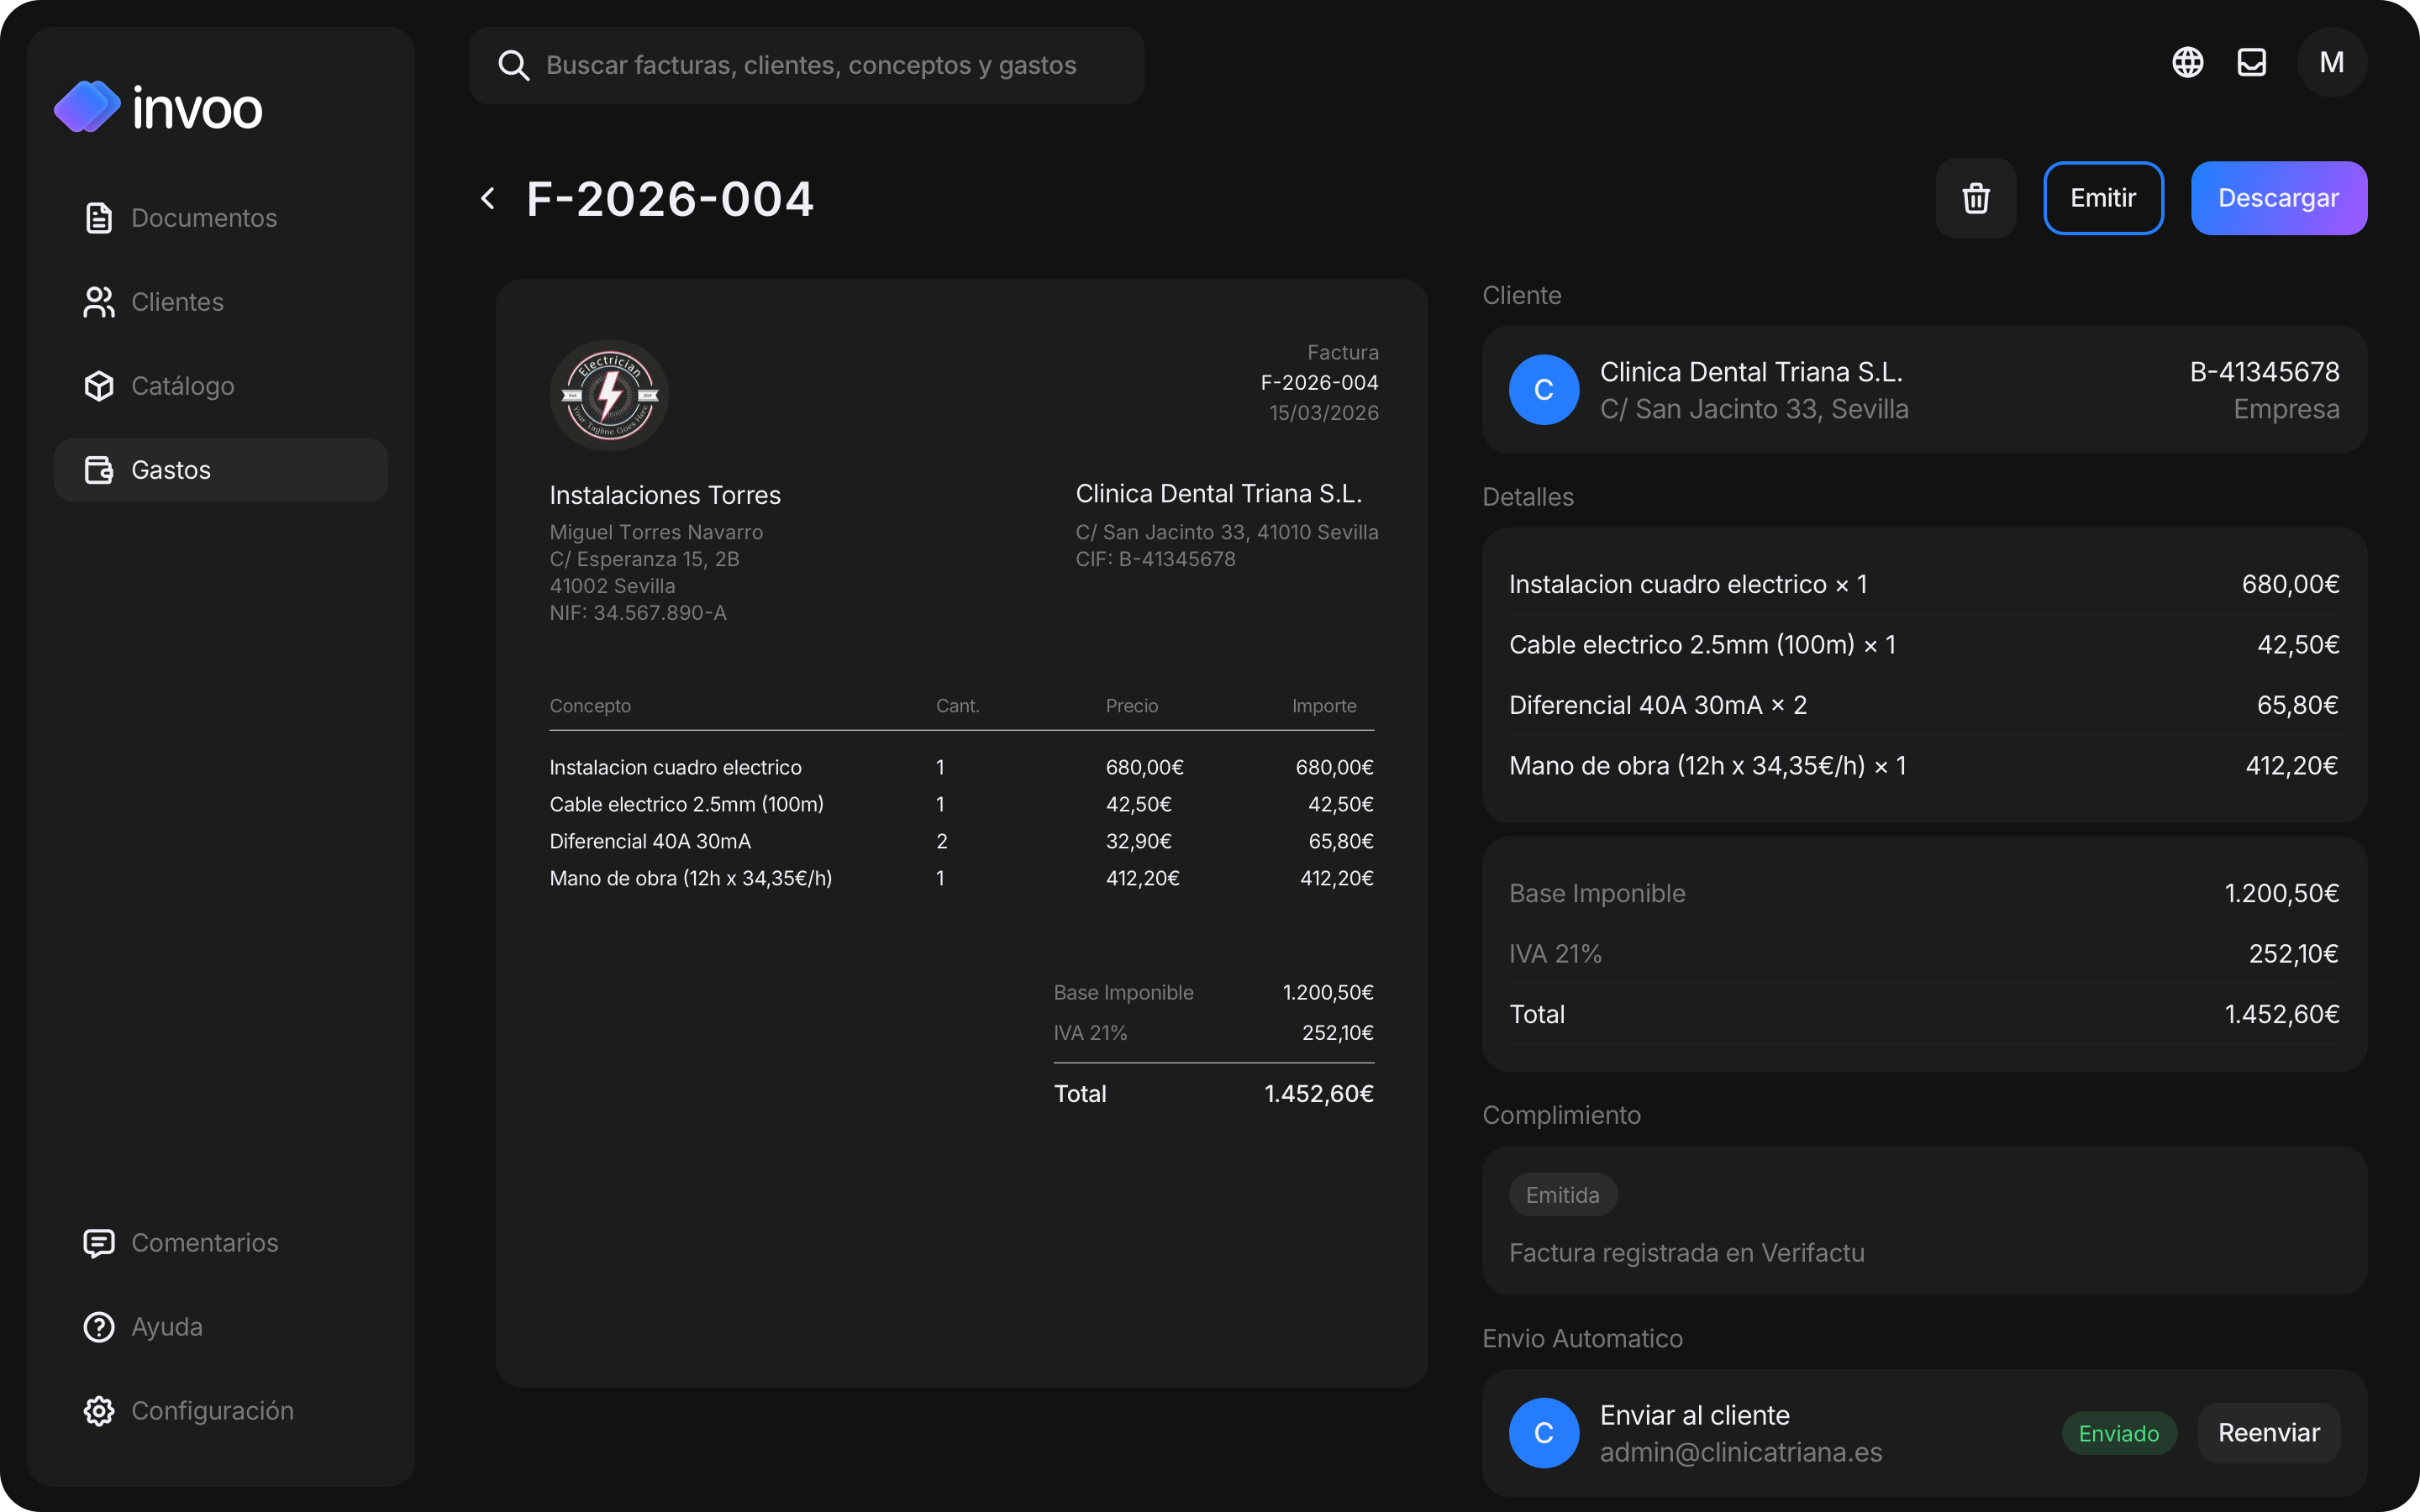Open the M user avatar menu

2332,62
